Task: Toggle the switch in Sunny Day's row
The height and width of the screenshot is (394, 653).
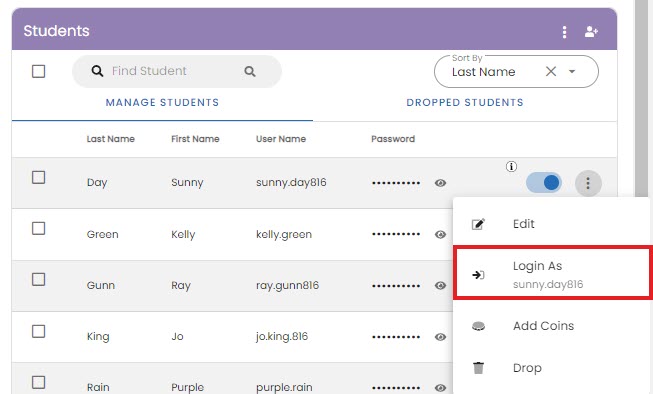Action: coord(544,183)
